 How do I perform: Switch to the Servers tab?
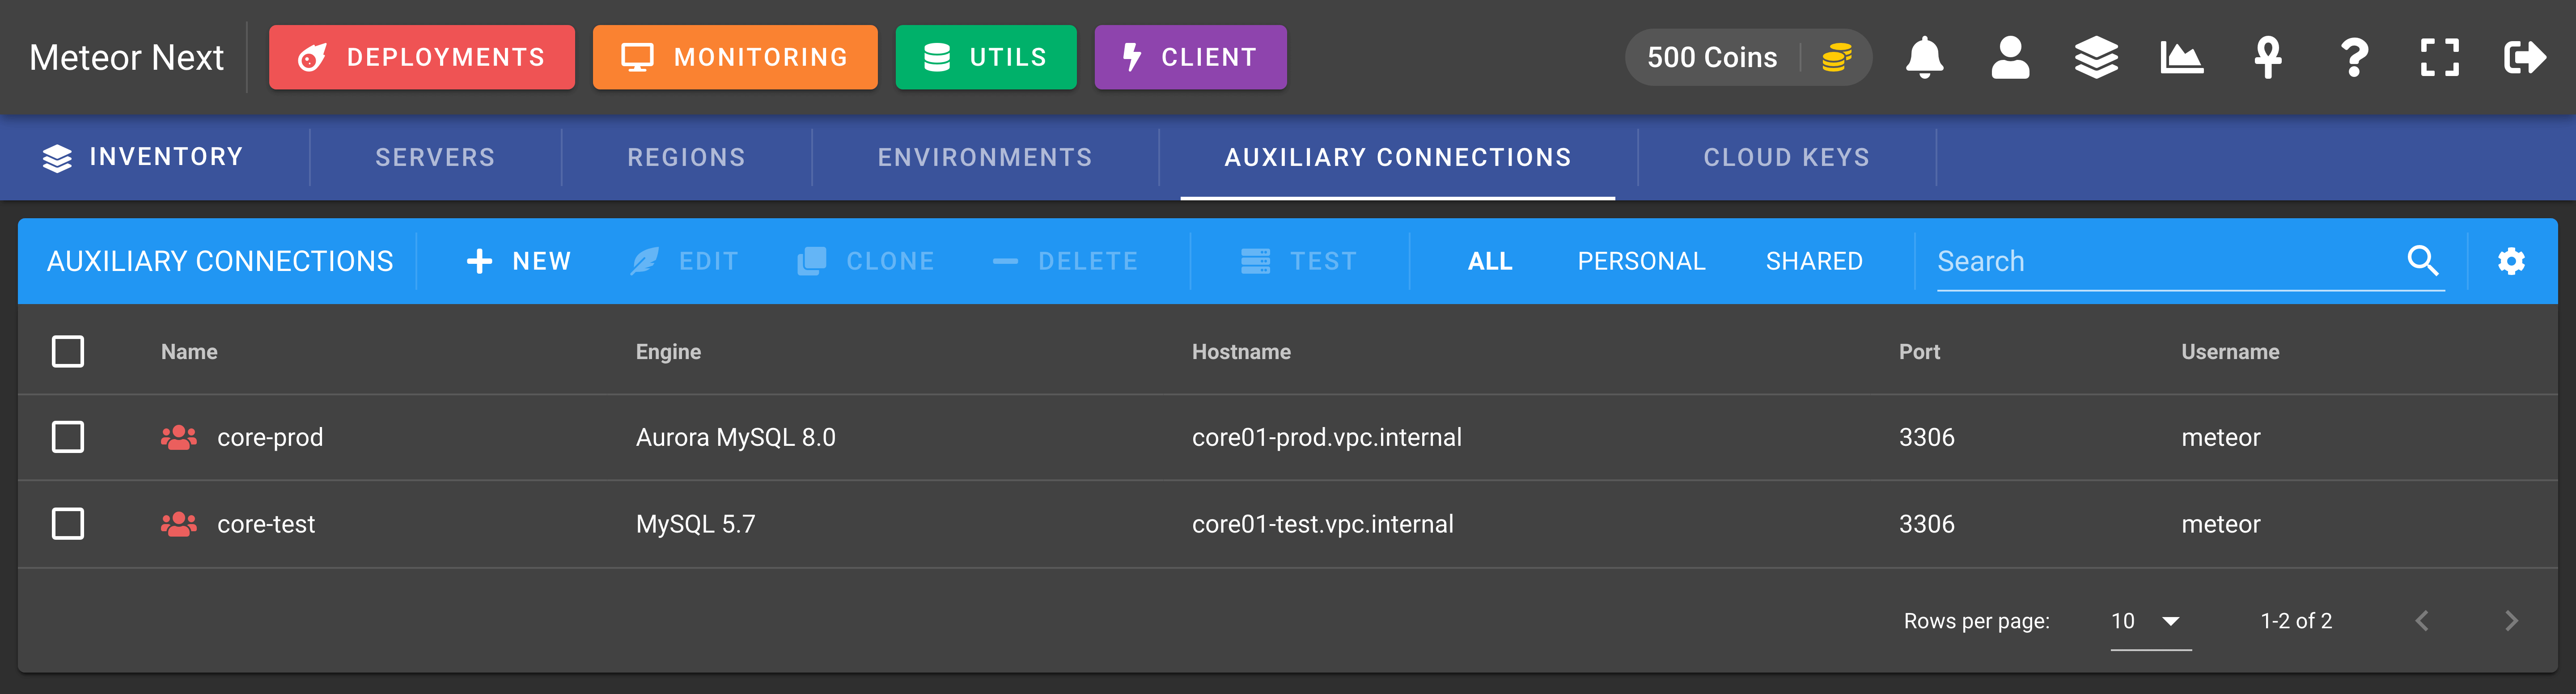435,157
